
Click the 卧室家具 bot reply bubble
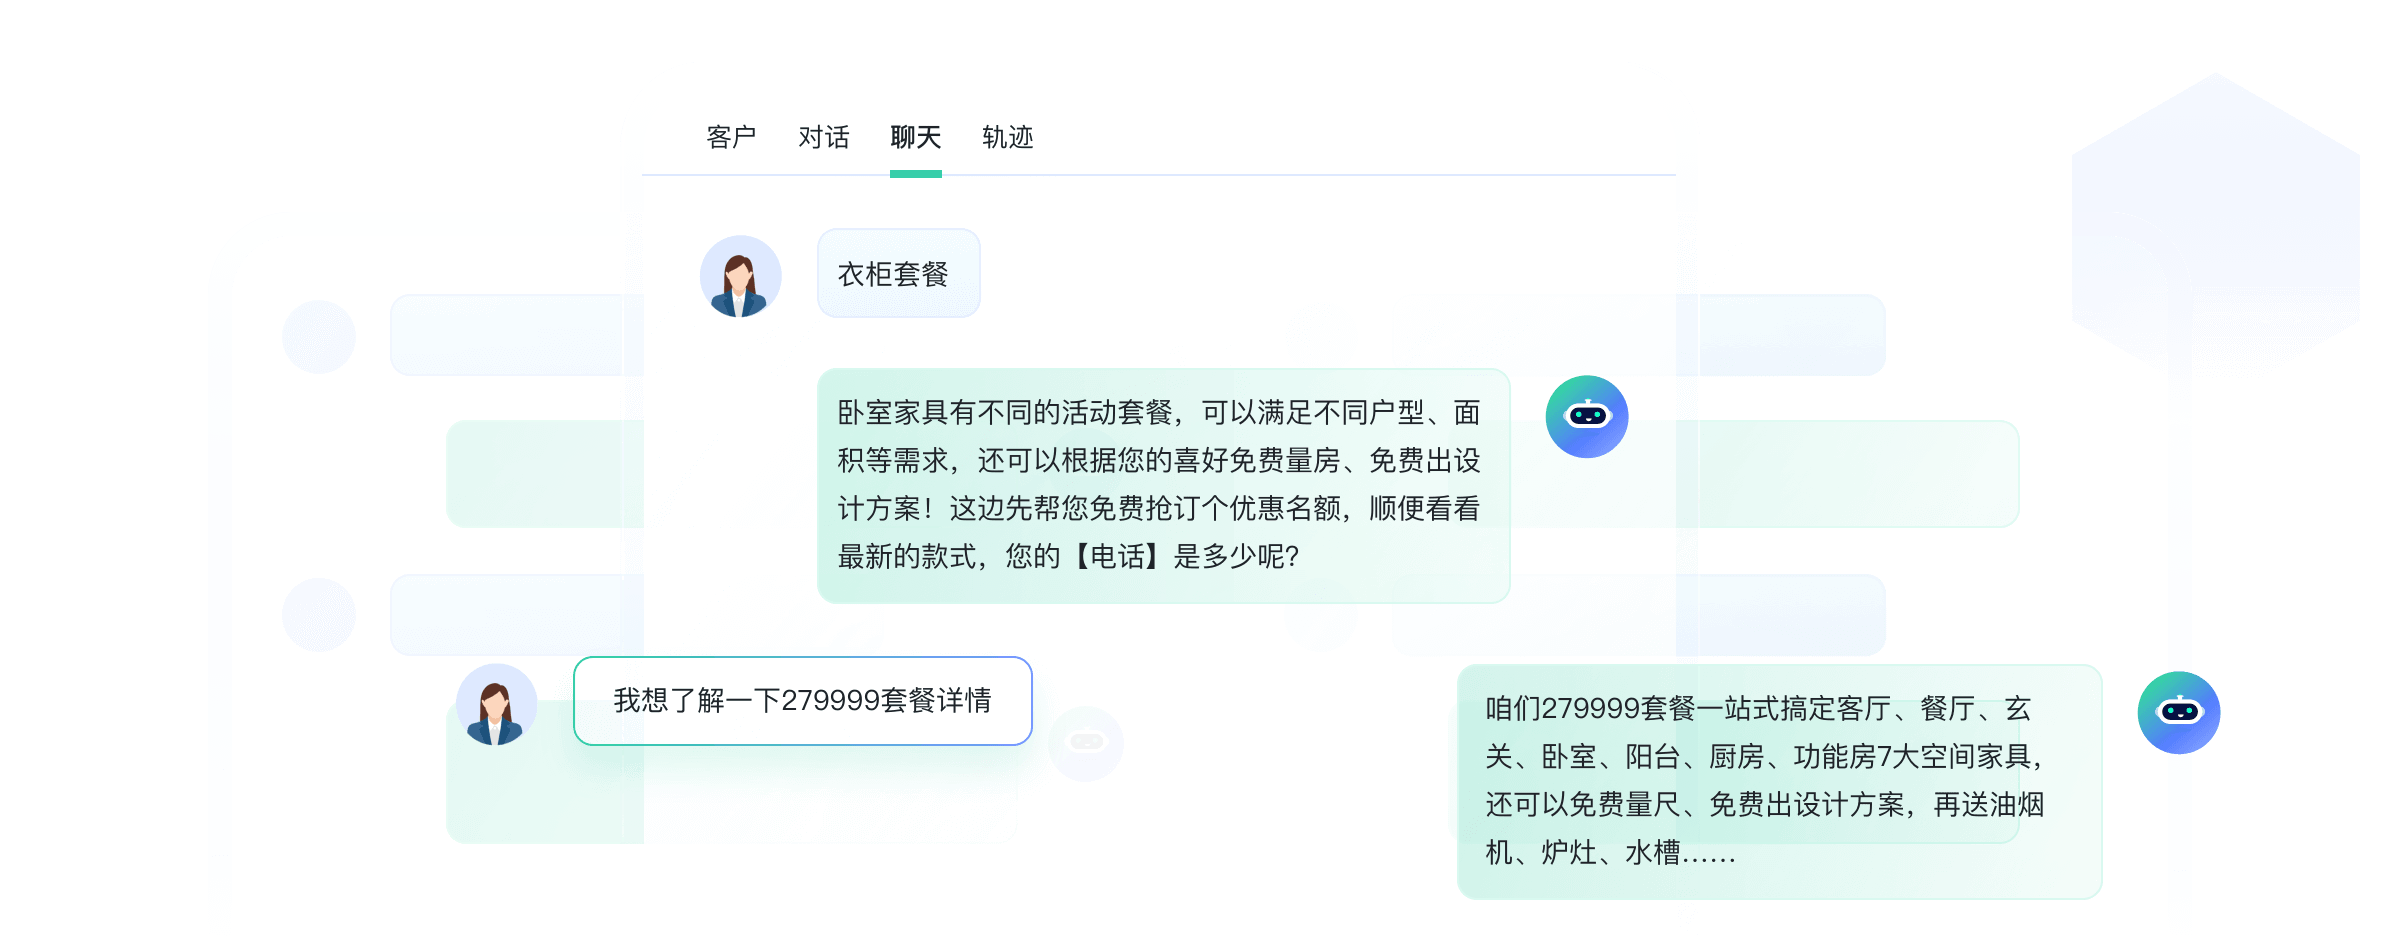coord(1163,486)
